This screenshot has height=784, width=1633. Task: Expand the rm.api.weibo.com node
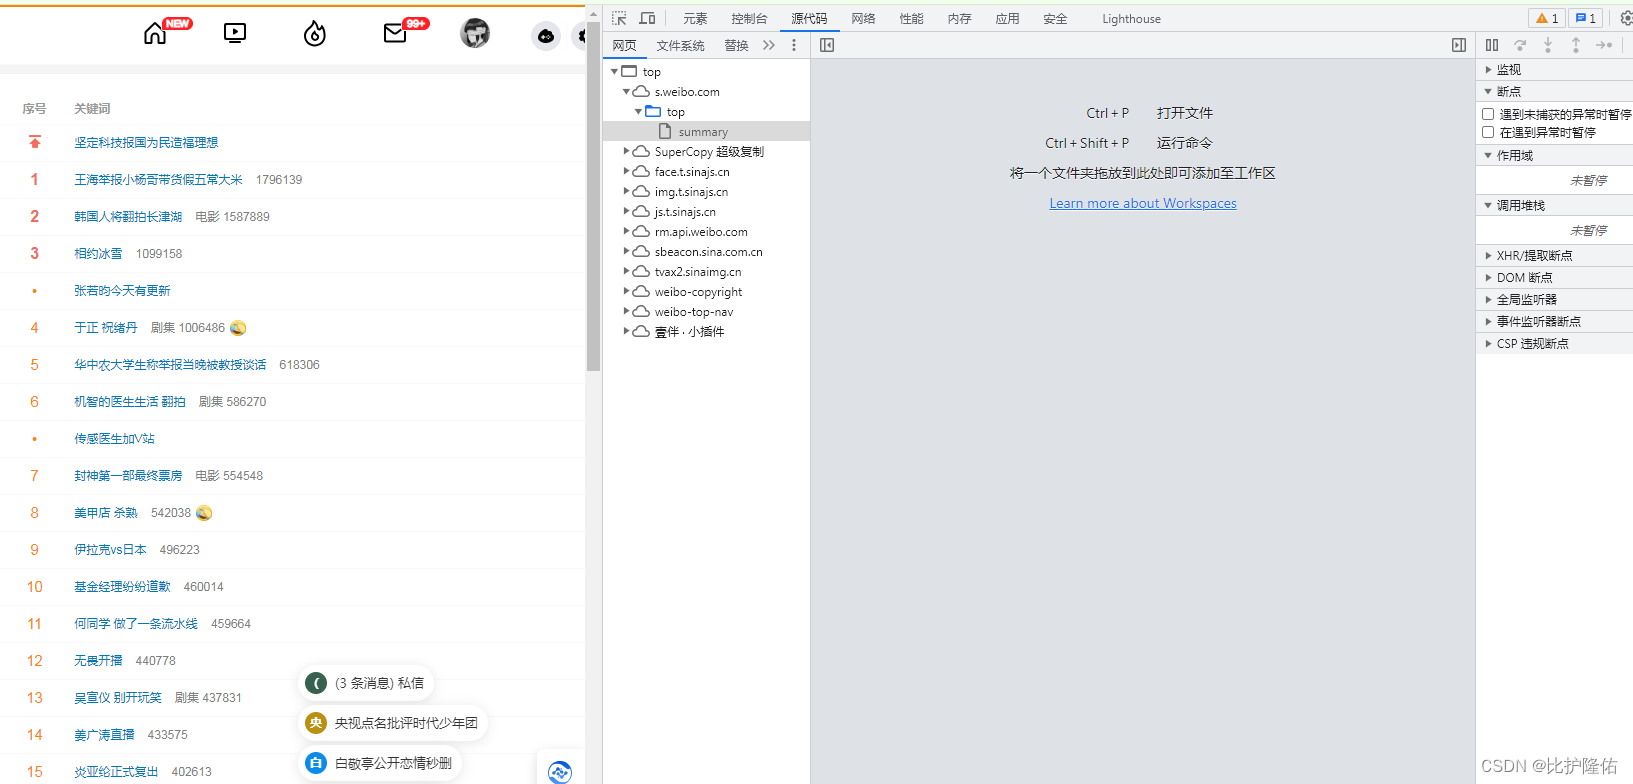click(x=627, y=231)
